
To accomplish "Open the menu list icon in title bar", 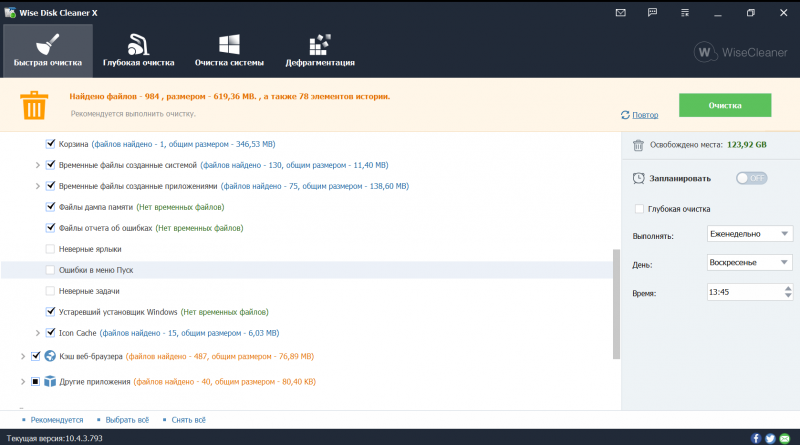I will tap(685, 13).
